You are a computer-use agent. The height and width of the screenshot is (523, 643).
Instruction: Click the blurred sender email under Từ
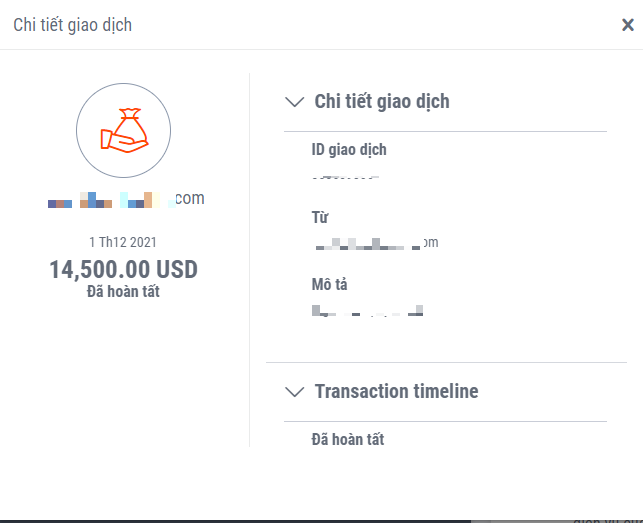tap(375, 243)
